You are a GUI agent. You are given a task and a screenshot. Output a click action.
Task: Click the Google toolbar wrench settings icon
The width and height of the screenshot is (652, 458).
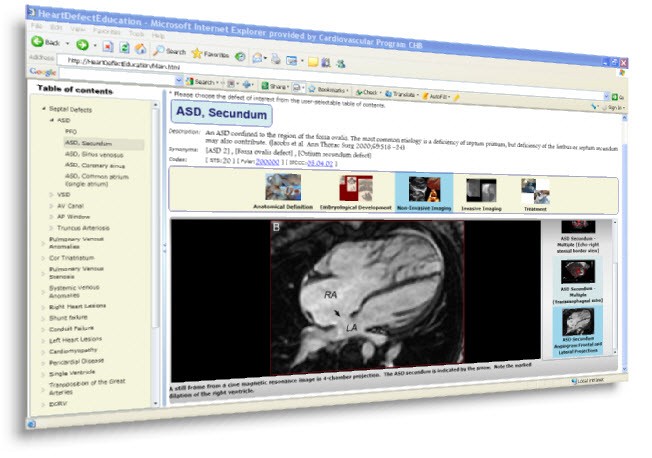(x=594, y=106)
